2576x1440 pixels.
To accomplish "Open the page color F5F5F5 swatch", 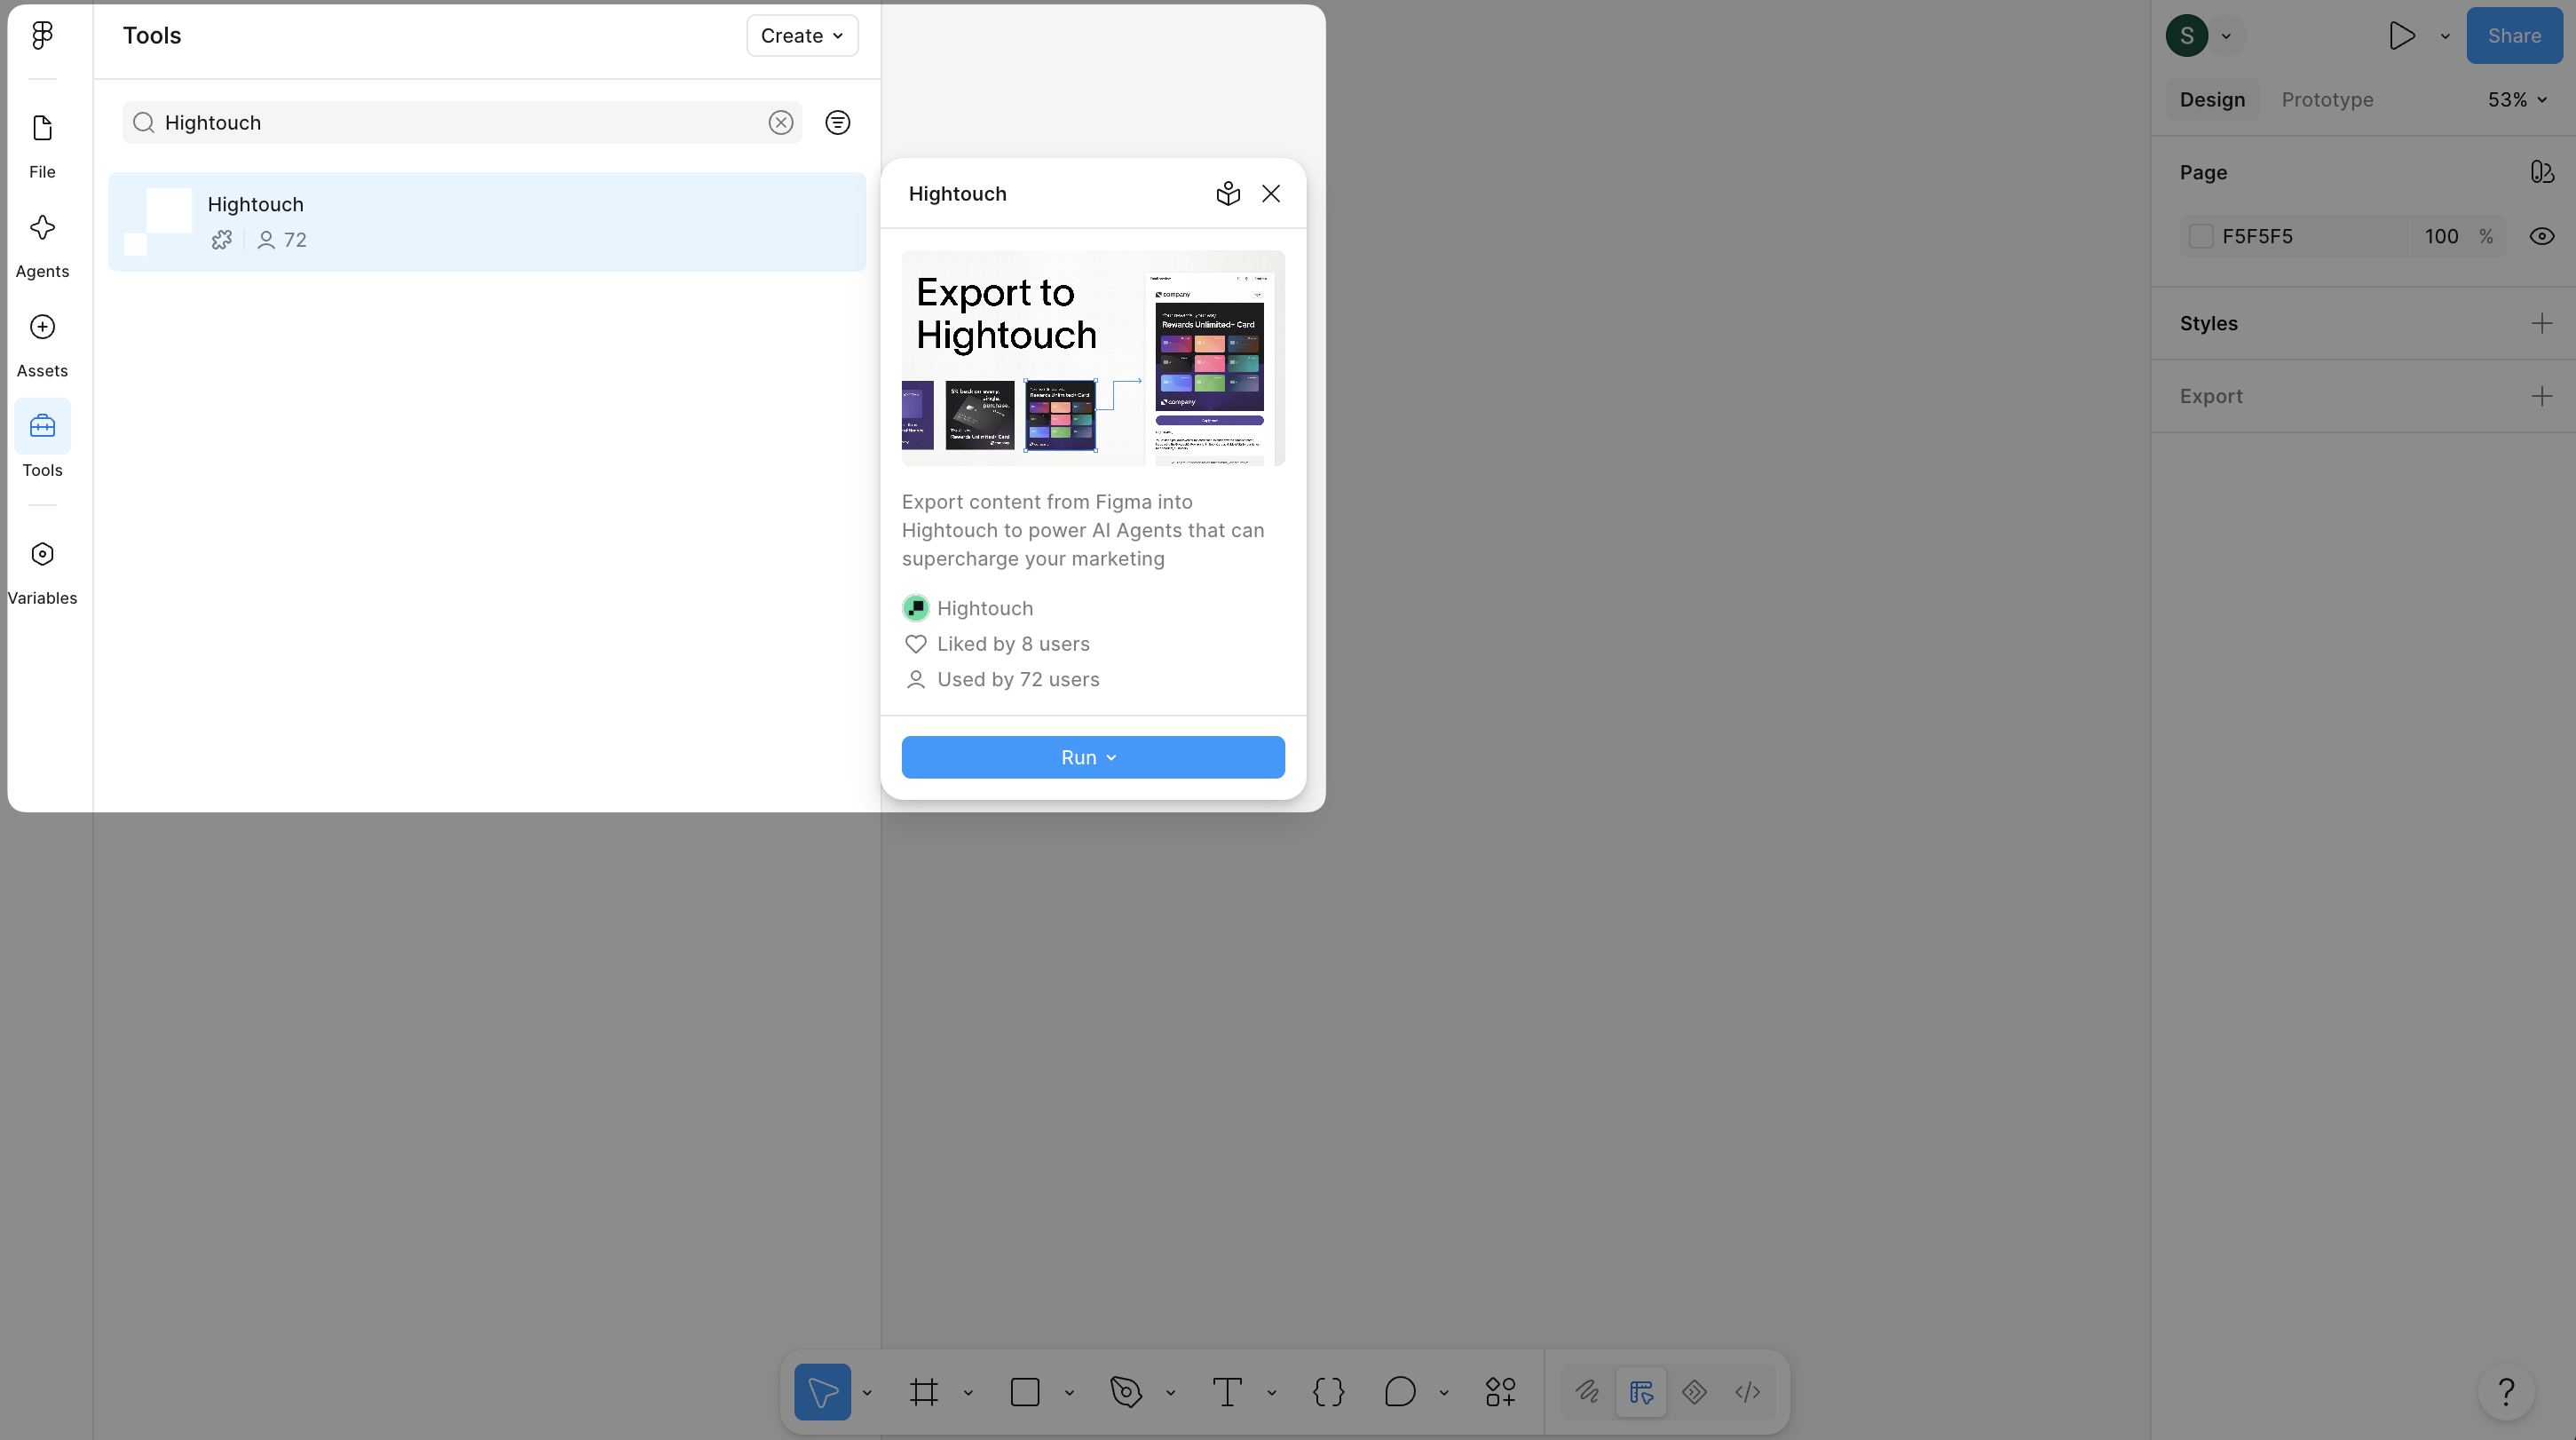I will 2201,236.
